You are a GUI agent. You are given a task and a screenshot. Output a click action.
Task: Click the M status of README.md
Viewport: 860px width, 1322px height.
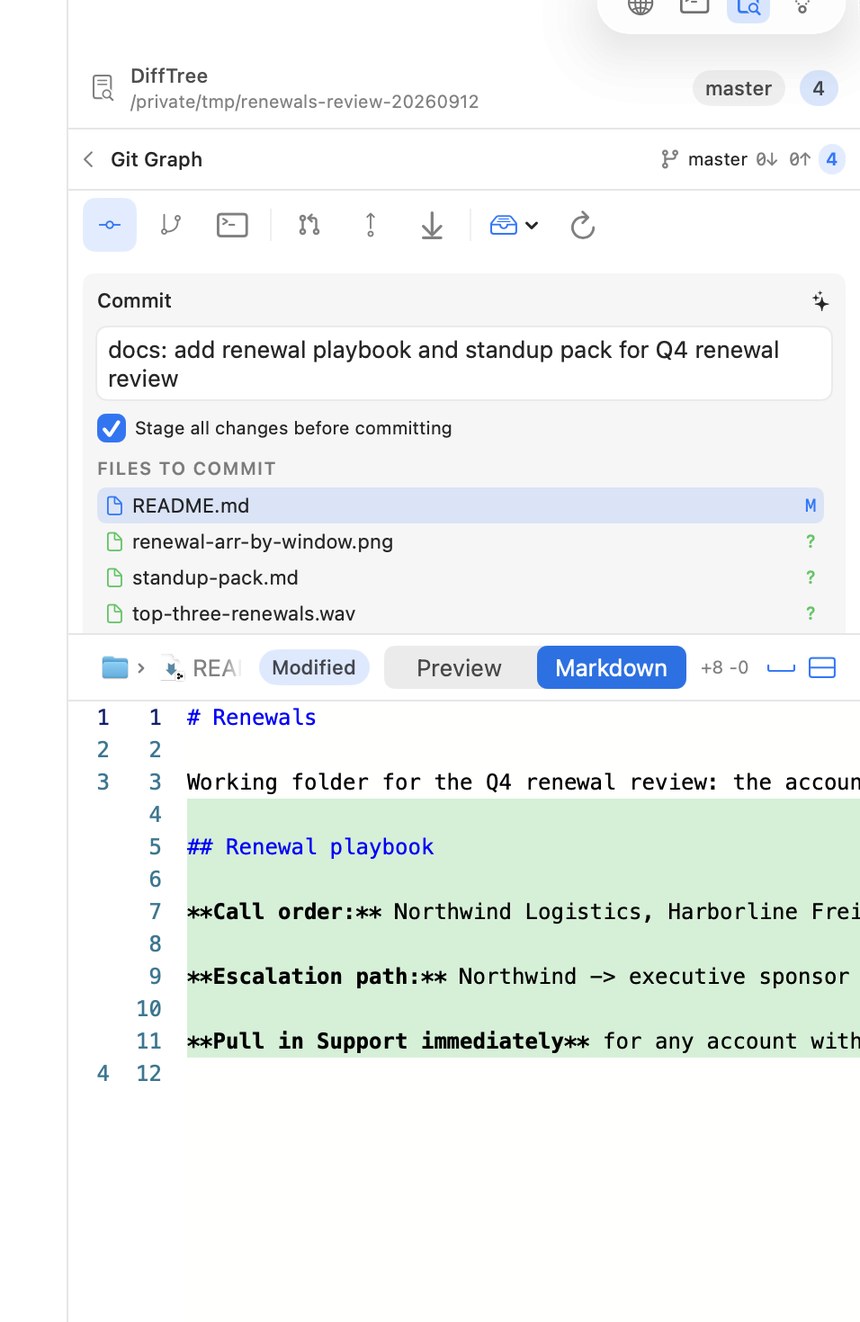pos(810,506)
